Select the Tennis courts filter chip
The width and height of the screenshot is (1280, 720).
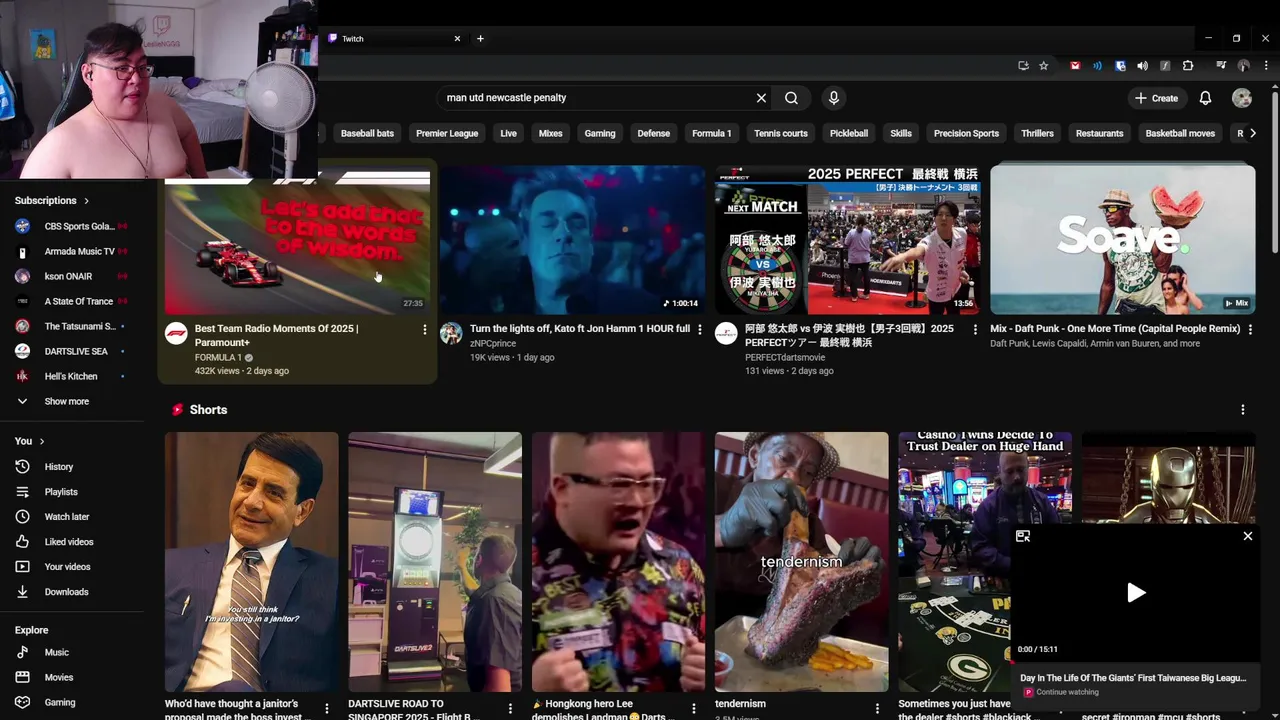[781, 133]
